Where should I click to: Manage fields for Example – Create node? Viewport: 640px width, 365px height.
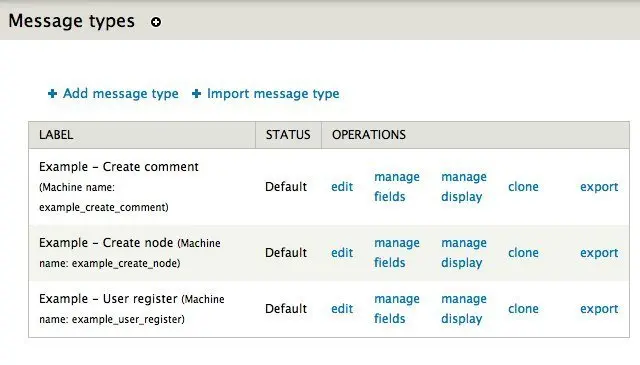[397, 253]
